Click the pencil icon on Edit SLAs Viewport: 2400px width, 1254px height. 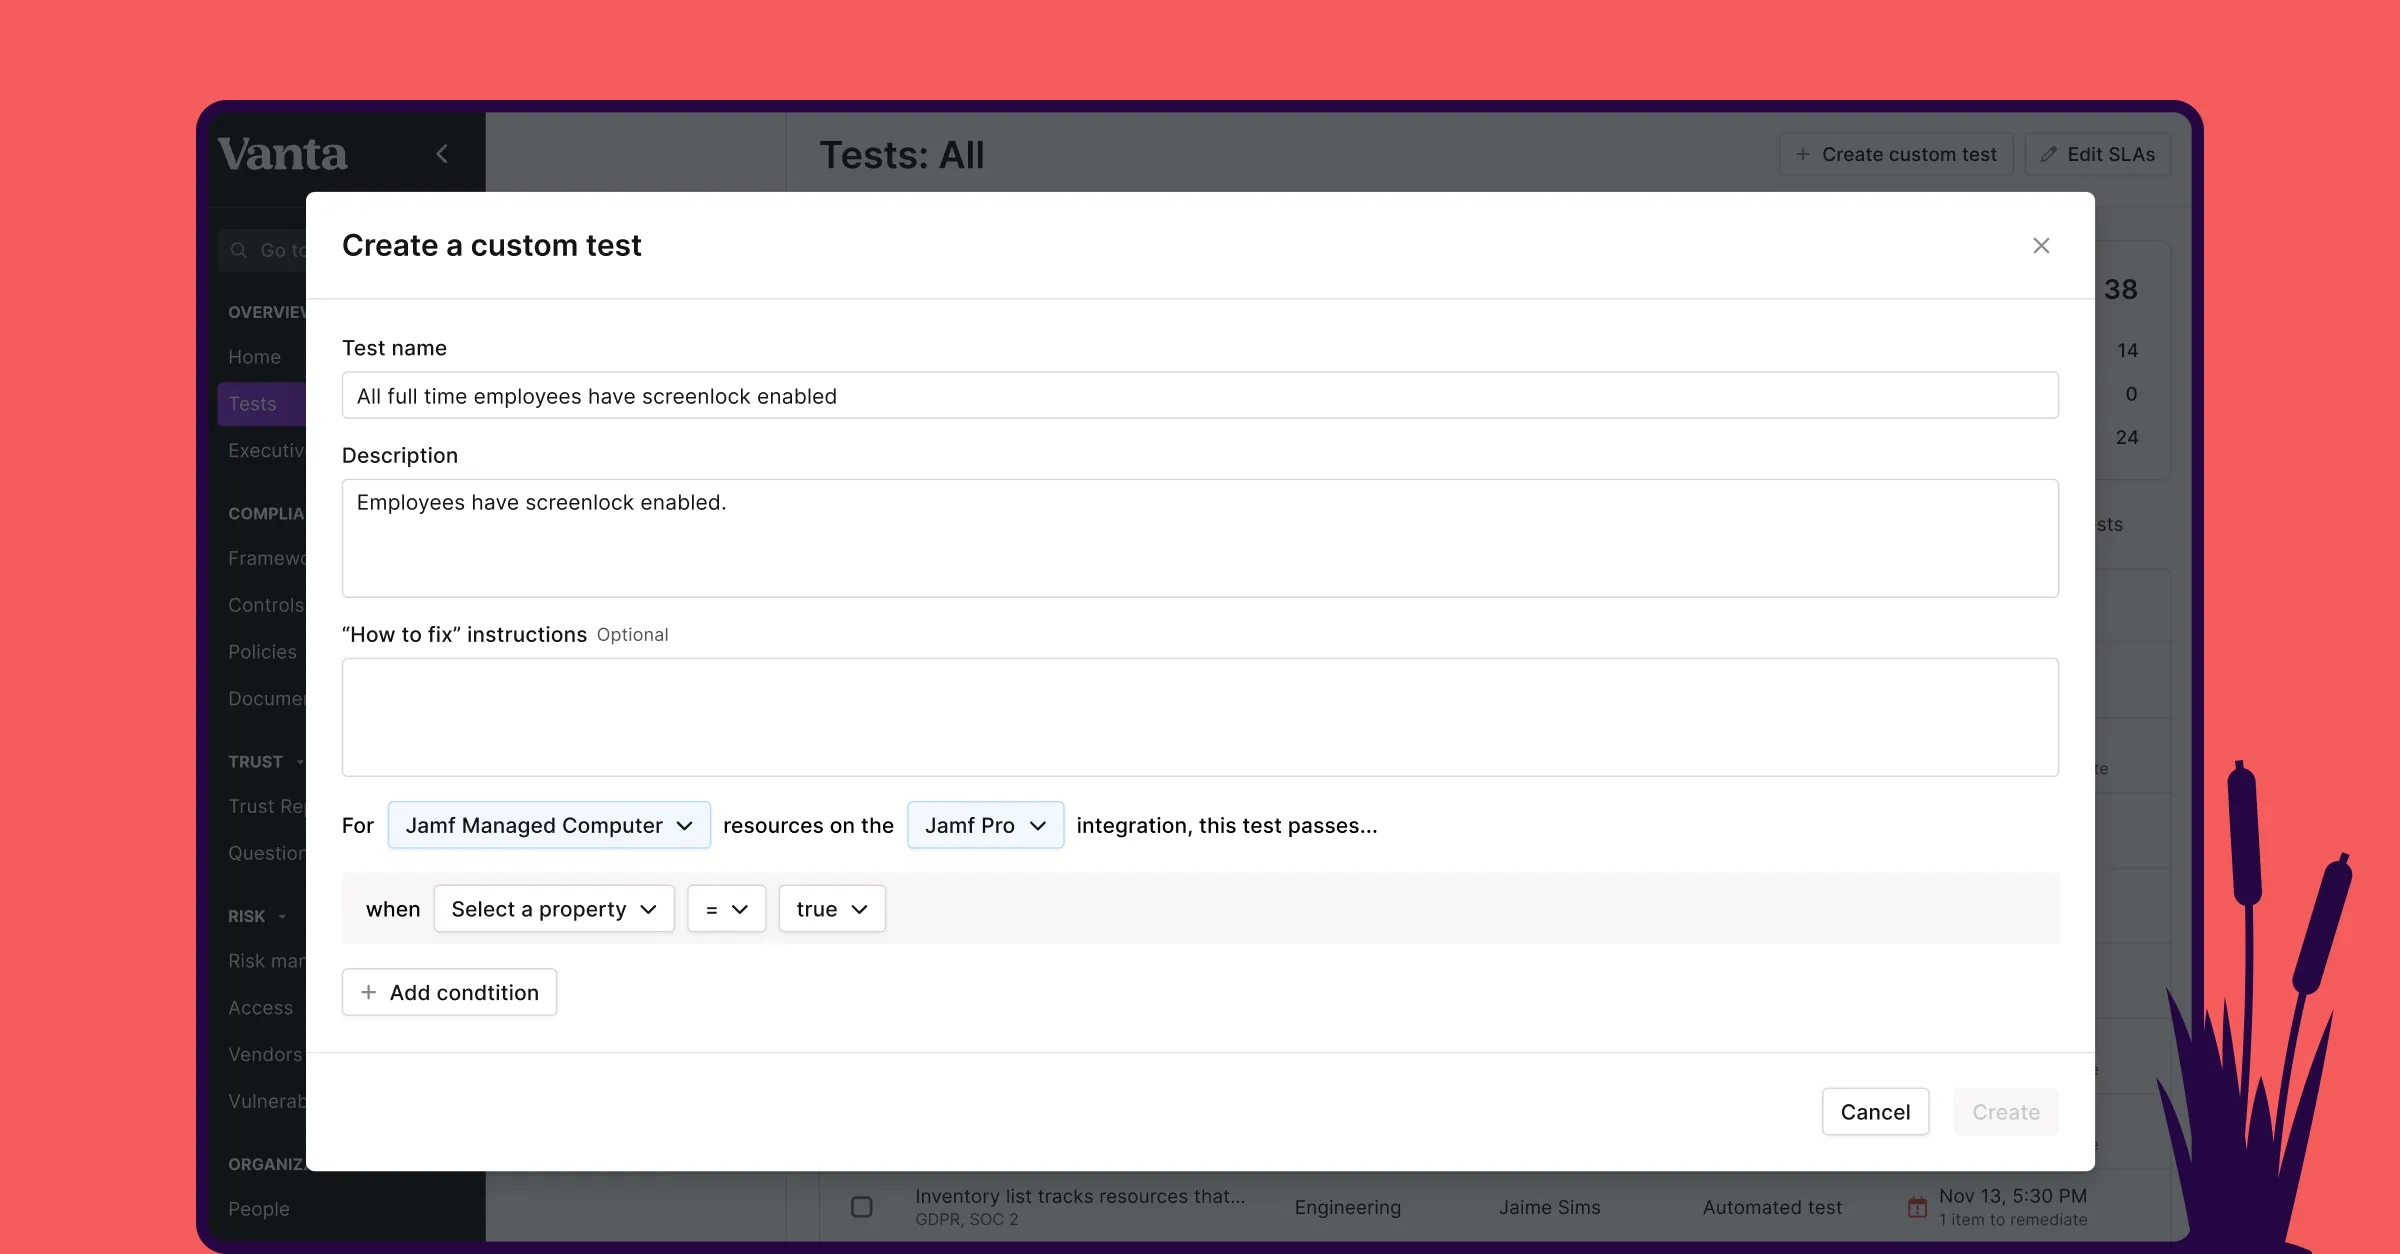pyautogui.click(x=2048, y=153)
